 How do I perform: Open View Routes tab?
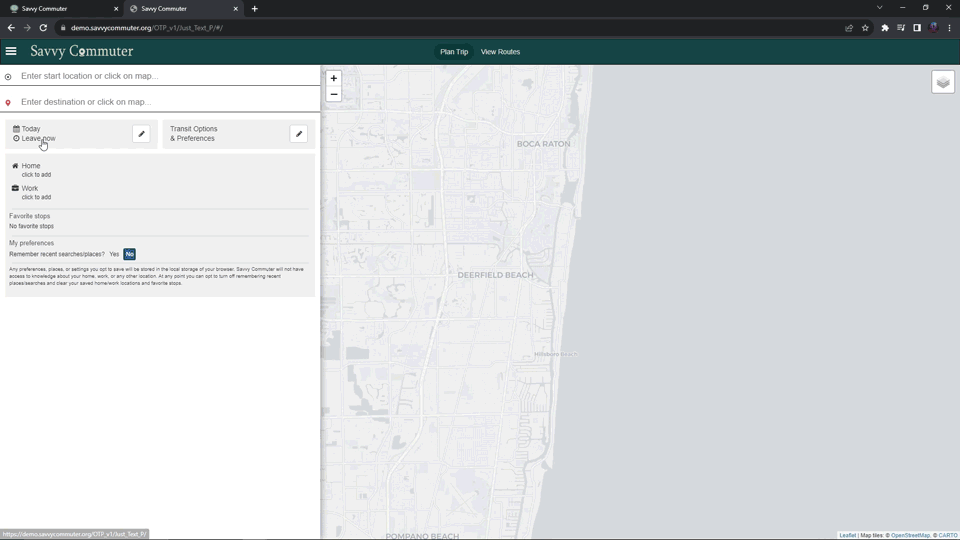click(x=500, y=52)
